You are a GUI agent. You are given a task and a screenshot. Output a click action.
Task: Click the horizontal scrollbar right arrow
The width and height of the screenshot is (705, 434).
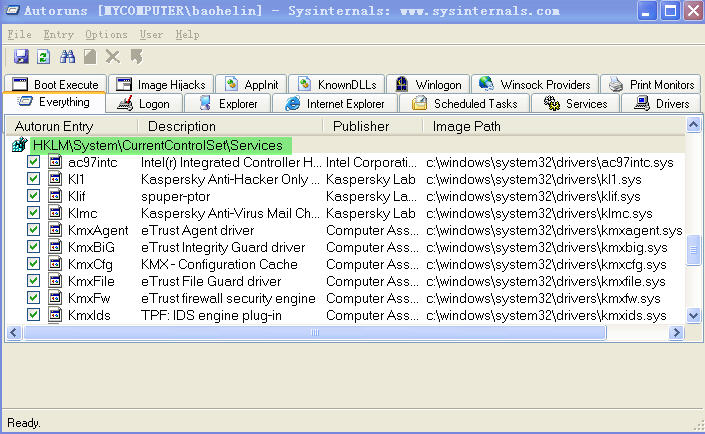click(x=676, y=332)
